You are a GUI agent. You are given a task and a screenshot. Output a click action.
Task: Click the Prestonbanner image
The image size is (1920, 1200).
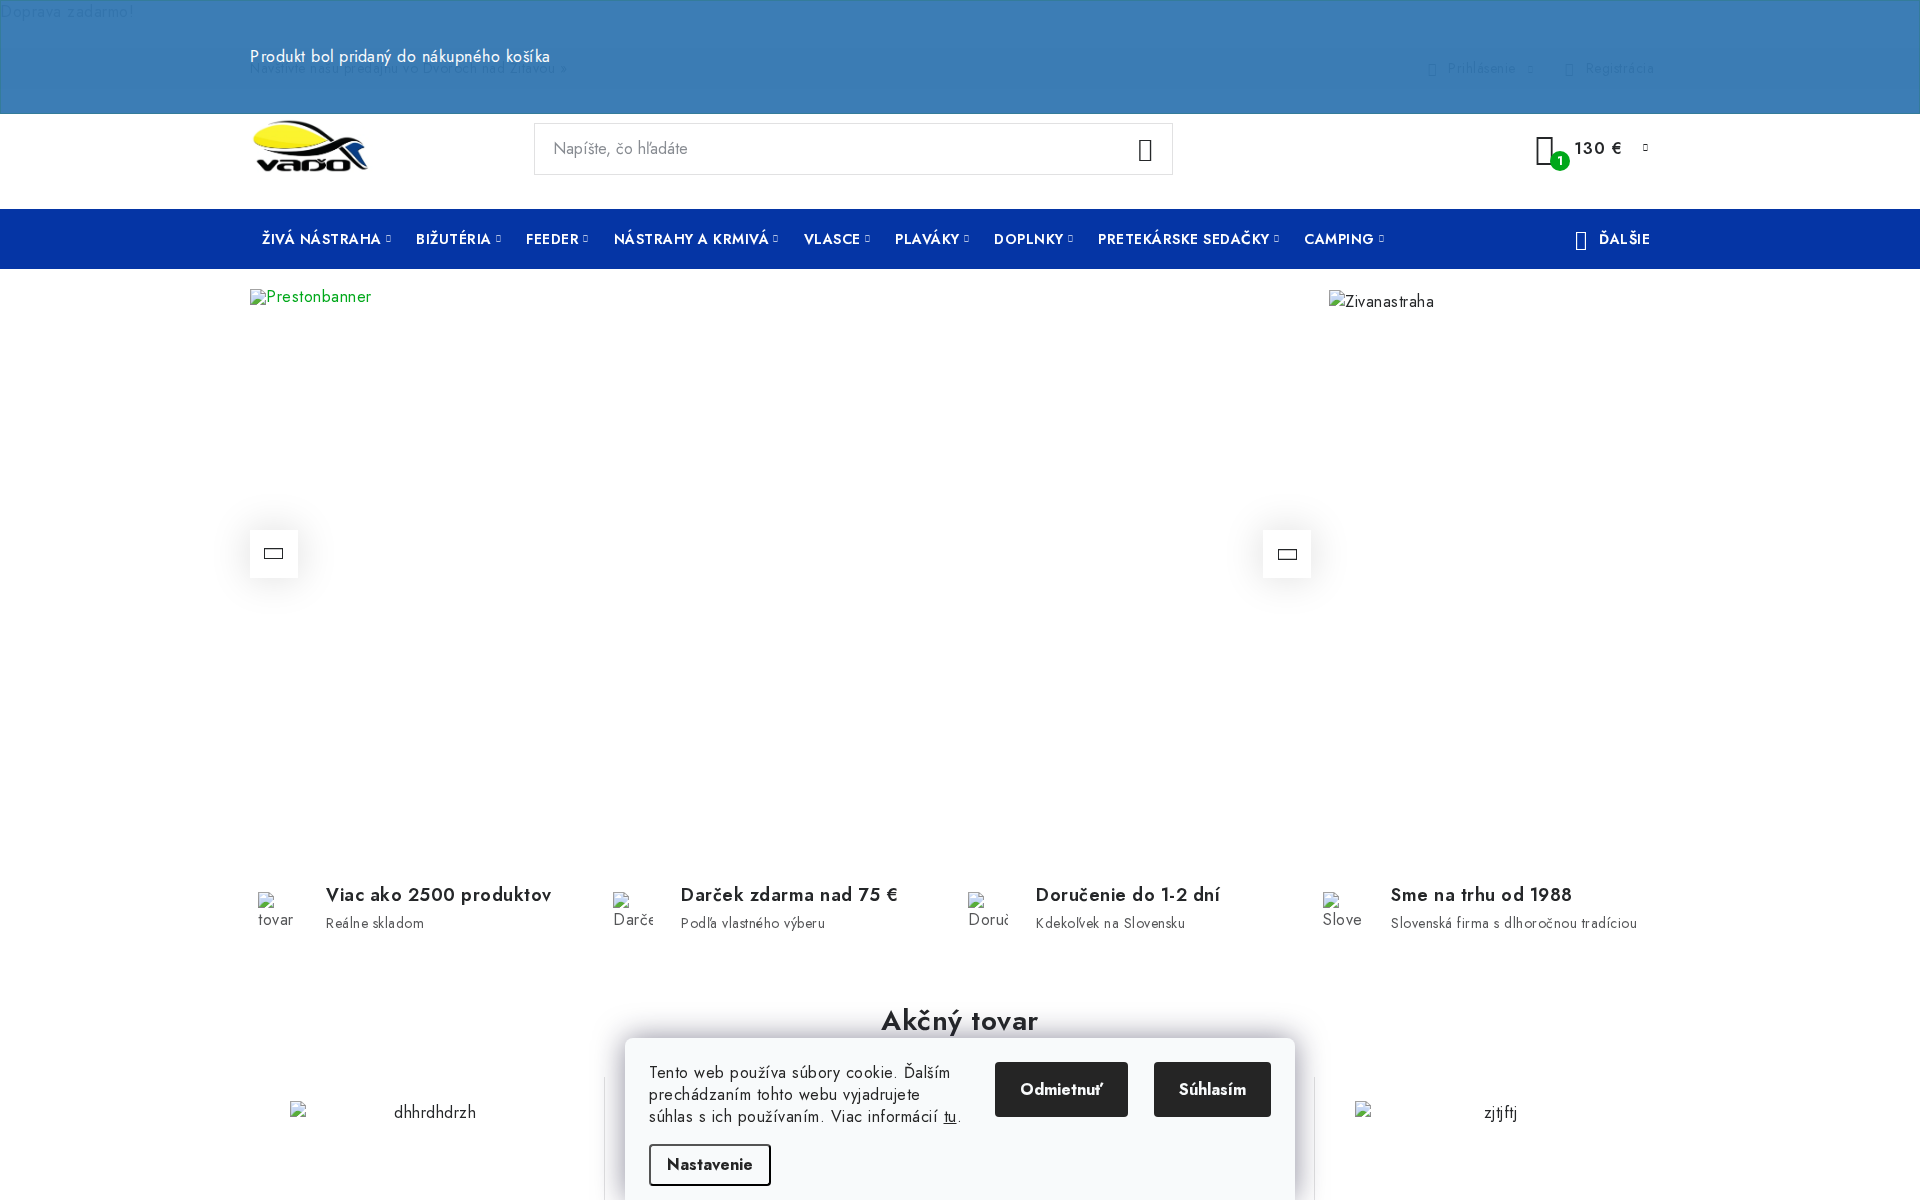pyautogui.click(x=311, y=297)
